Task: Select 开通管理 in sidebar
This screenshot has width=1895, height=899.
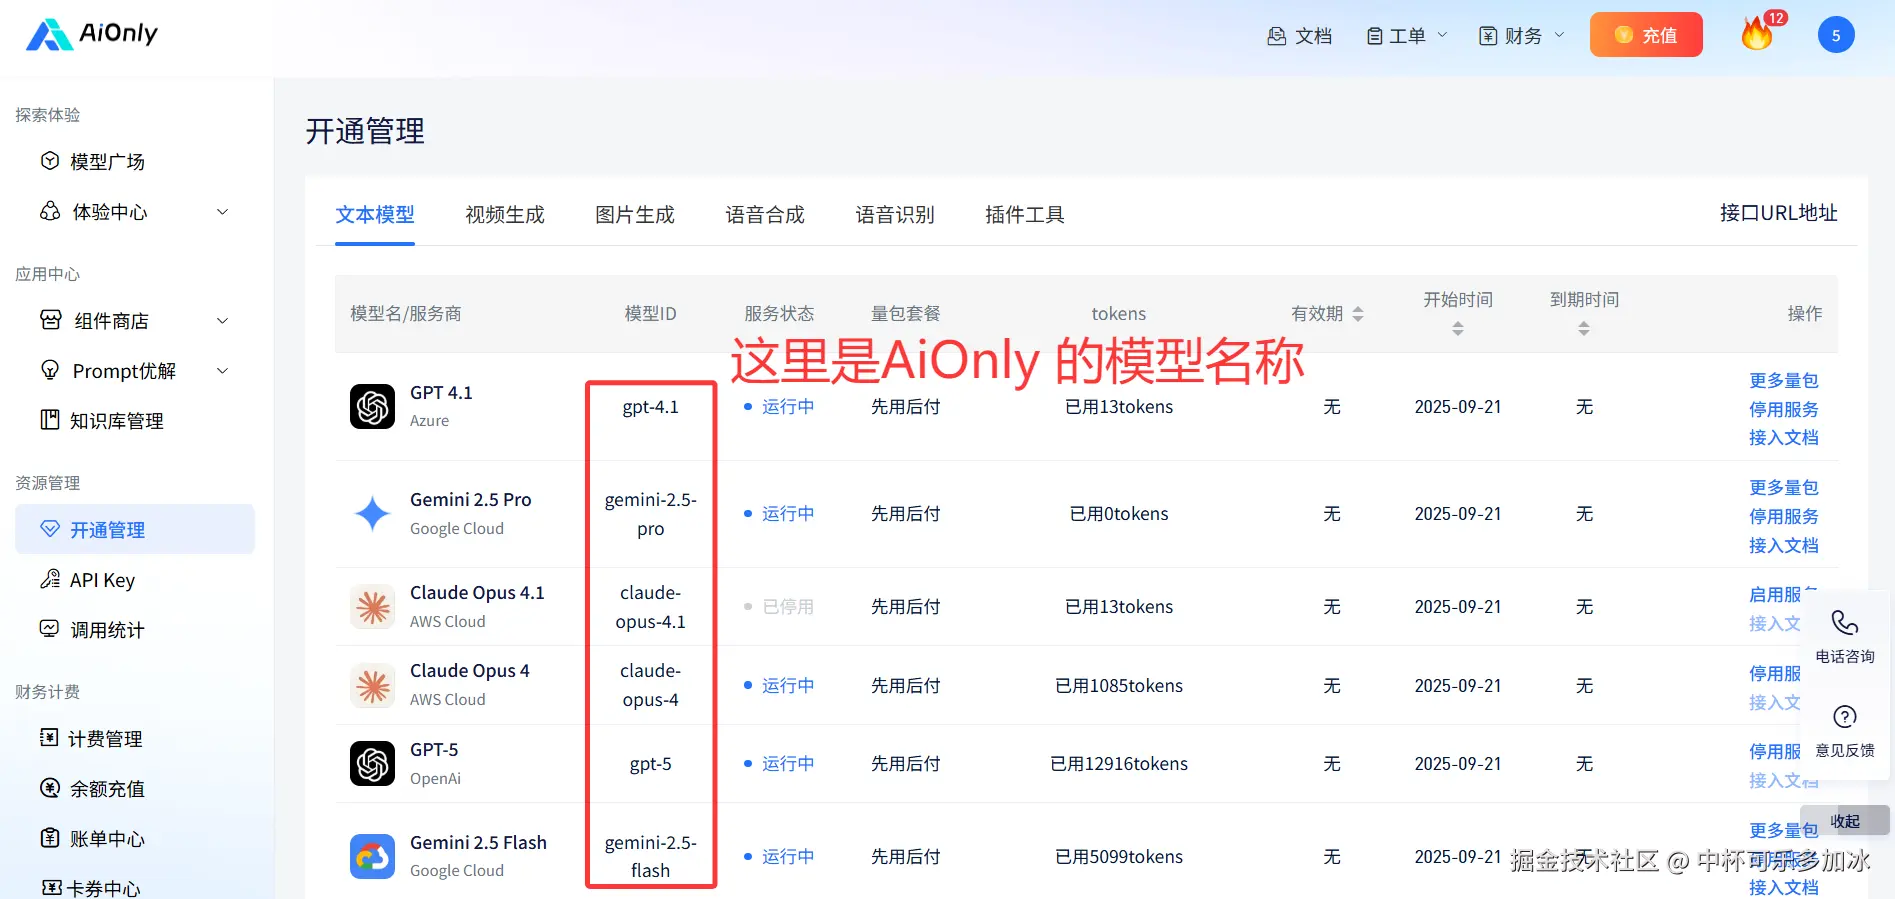Action: 135,529
